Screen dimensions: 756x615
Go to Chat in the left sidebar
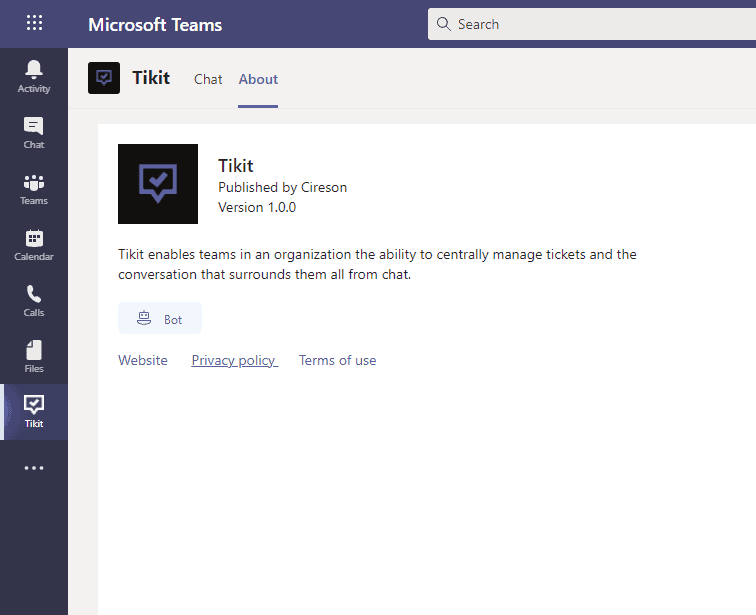[34, 133]
